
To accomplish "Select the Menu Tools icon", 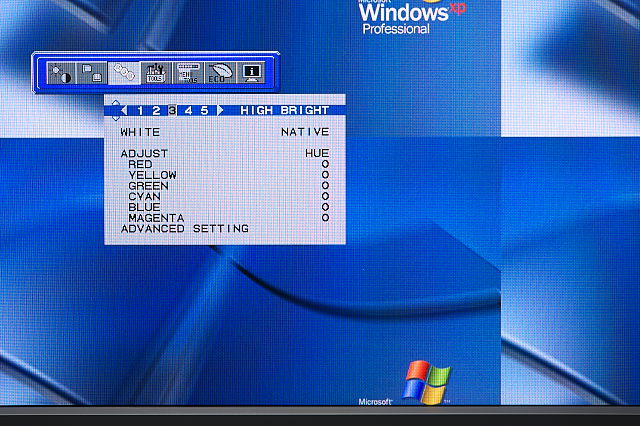I will click(187, 74).
